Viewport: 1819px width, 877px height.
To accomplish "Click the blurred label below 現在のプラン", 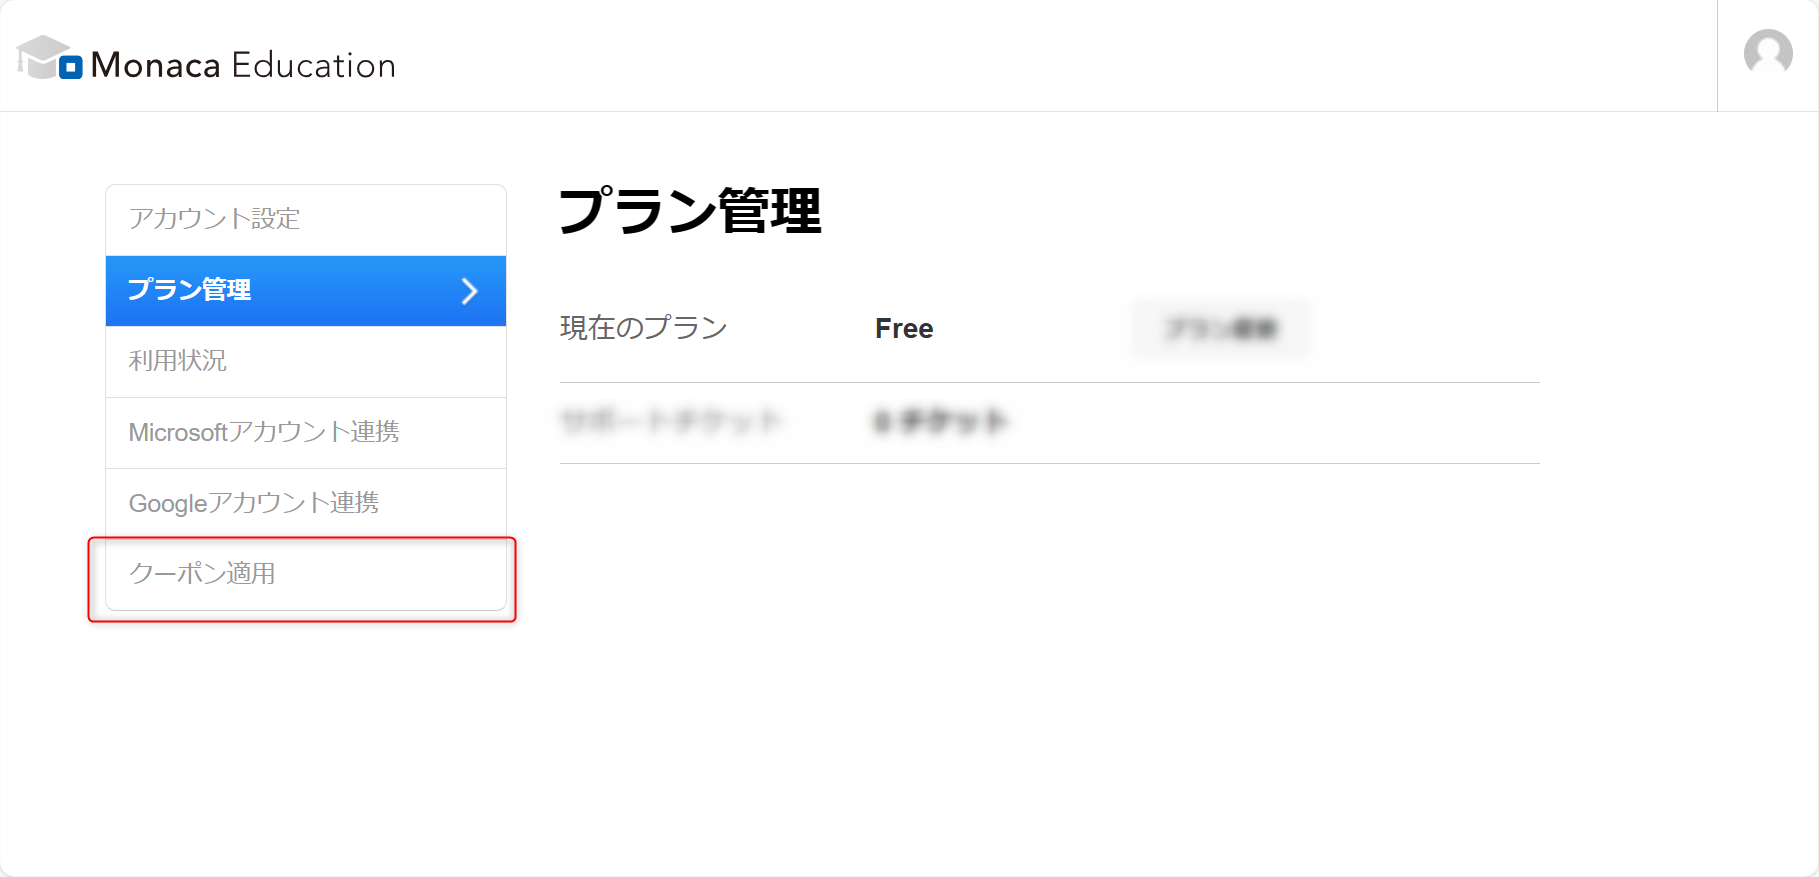I will point(670,421).
